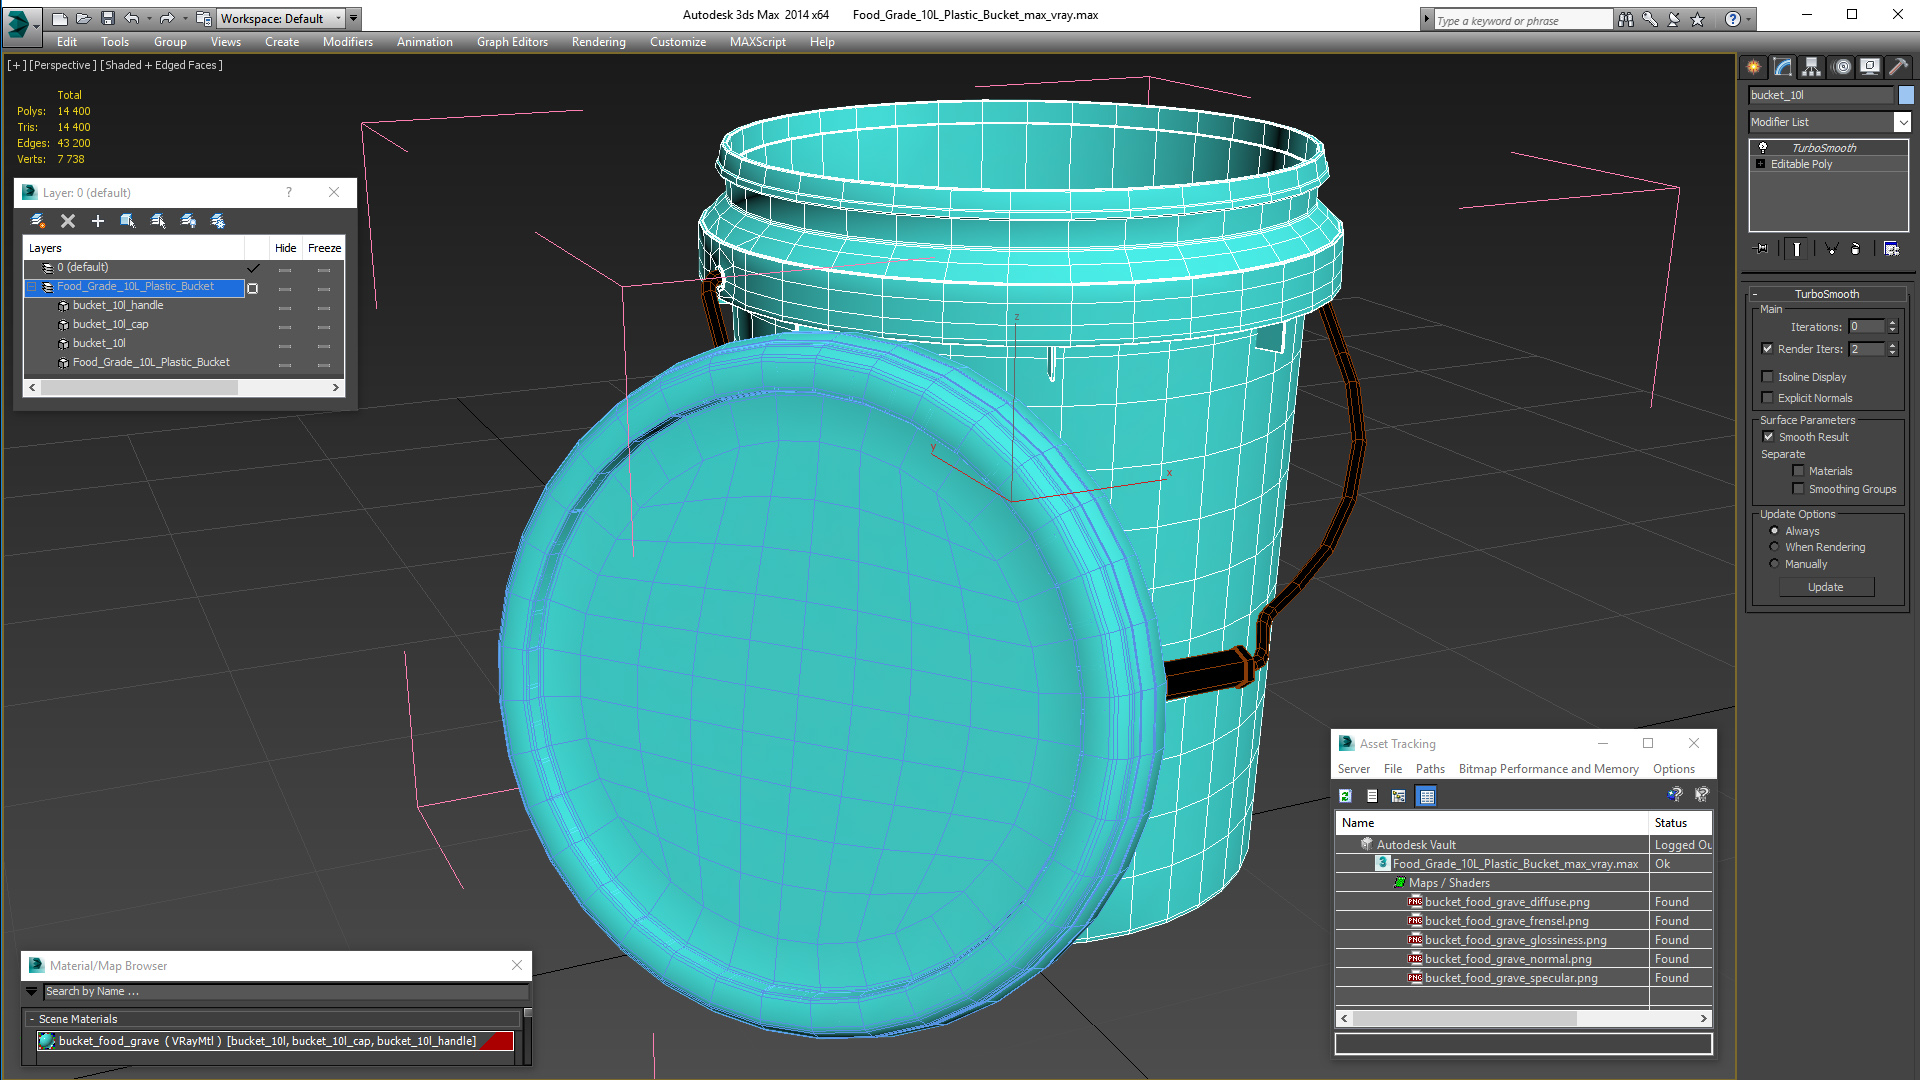Expand the Editable Poly plus in modifier stack
Image resolution: width=1920 pixels, height=1080 pixels.
1761,164
